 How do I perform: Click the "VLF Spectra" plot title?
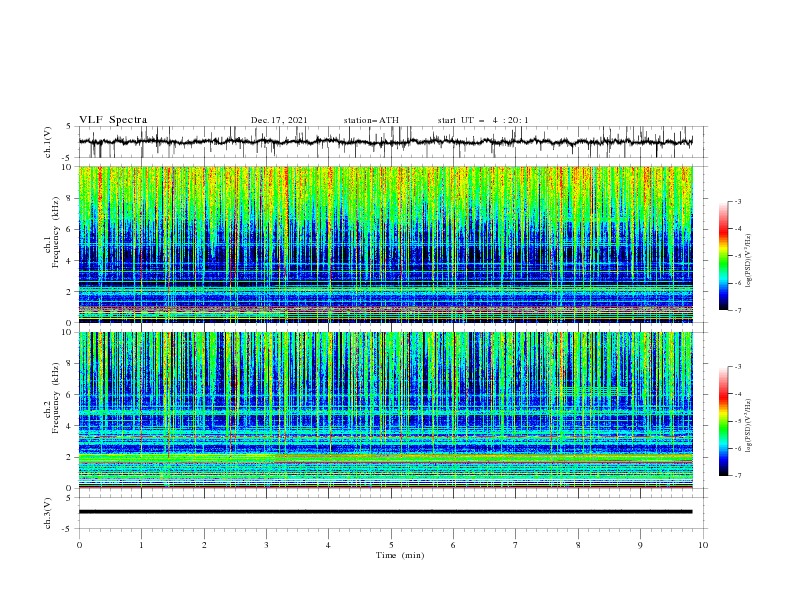(x=113, y=120)
